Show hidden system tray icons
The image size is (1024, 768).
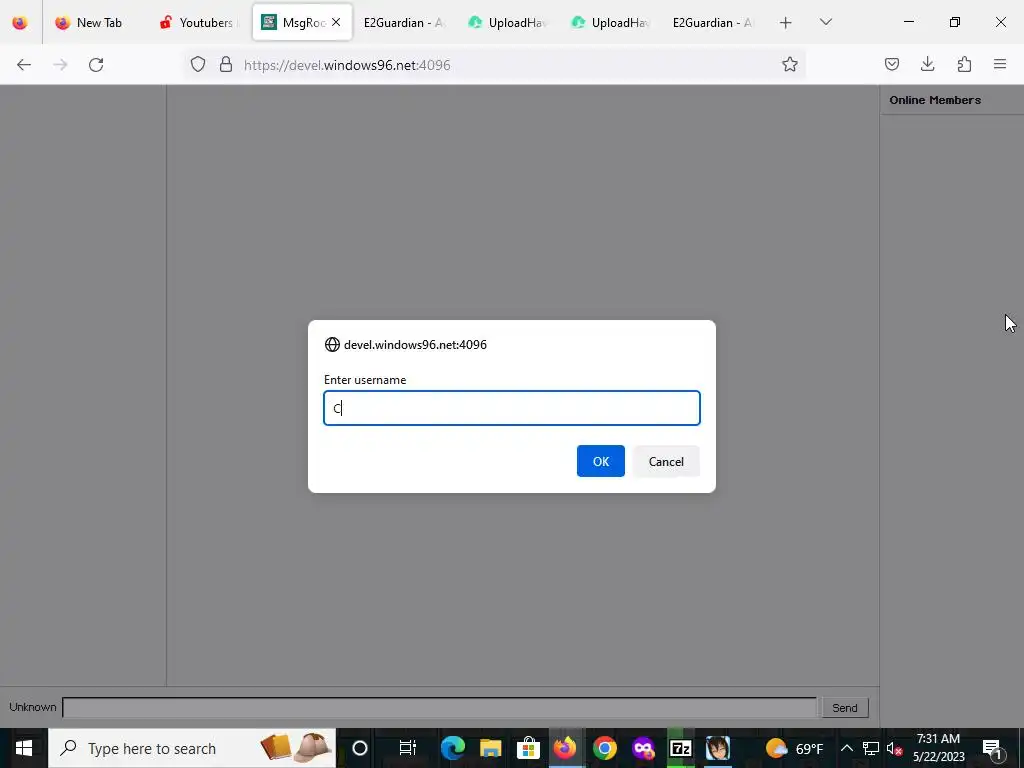click(846, 748)
